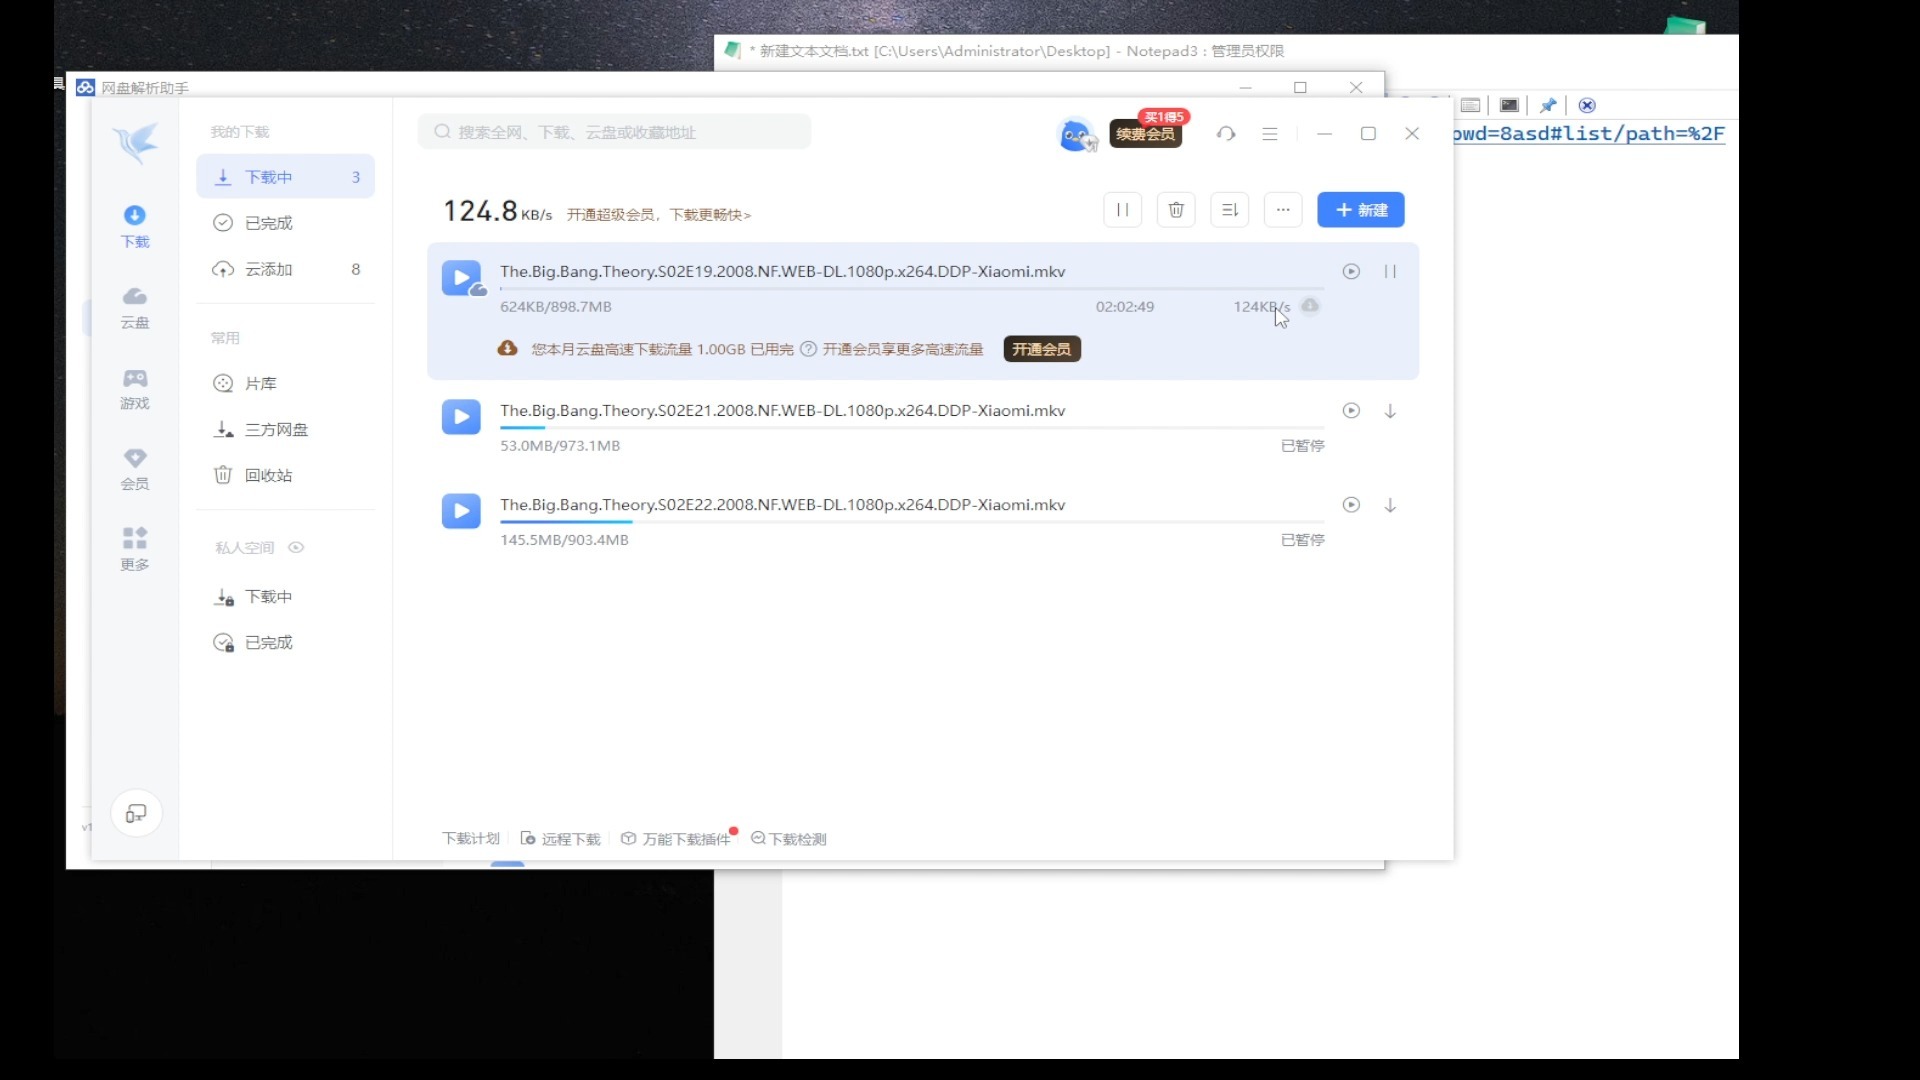Pause the S02E19 download
1920x1080 pixels.
[1390, 272]
